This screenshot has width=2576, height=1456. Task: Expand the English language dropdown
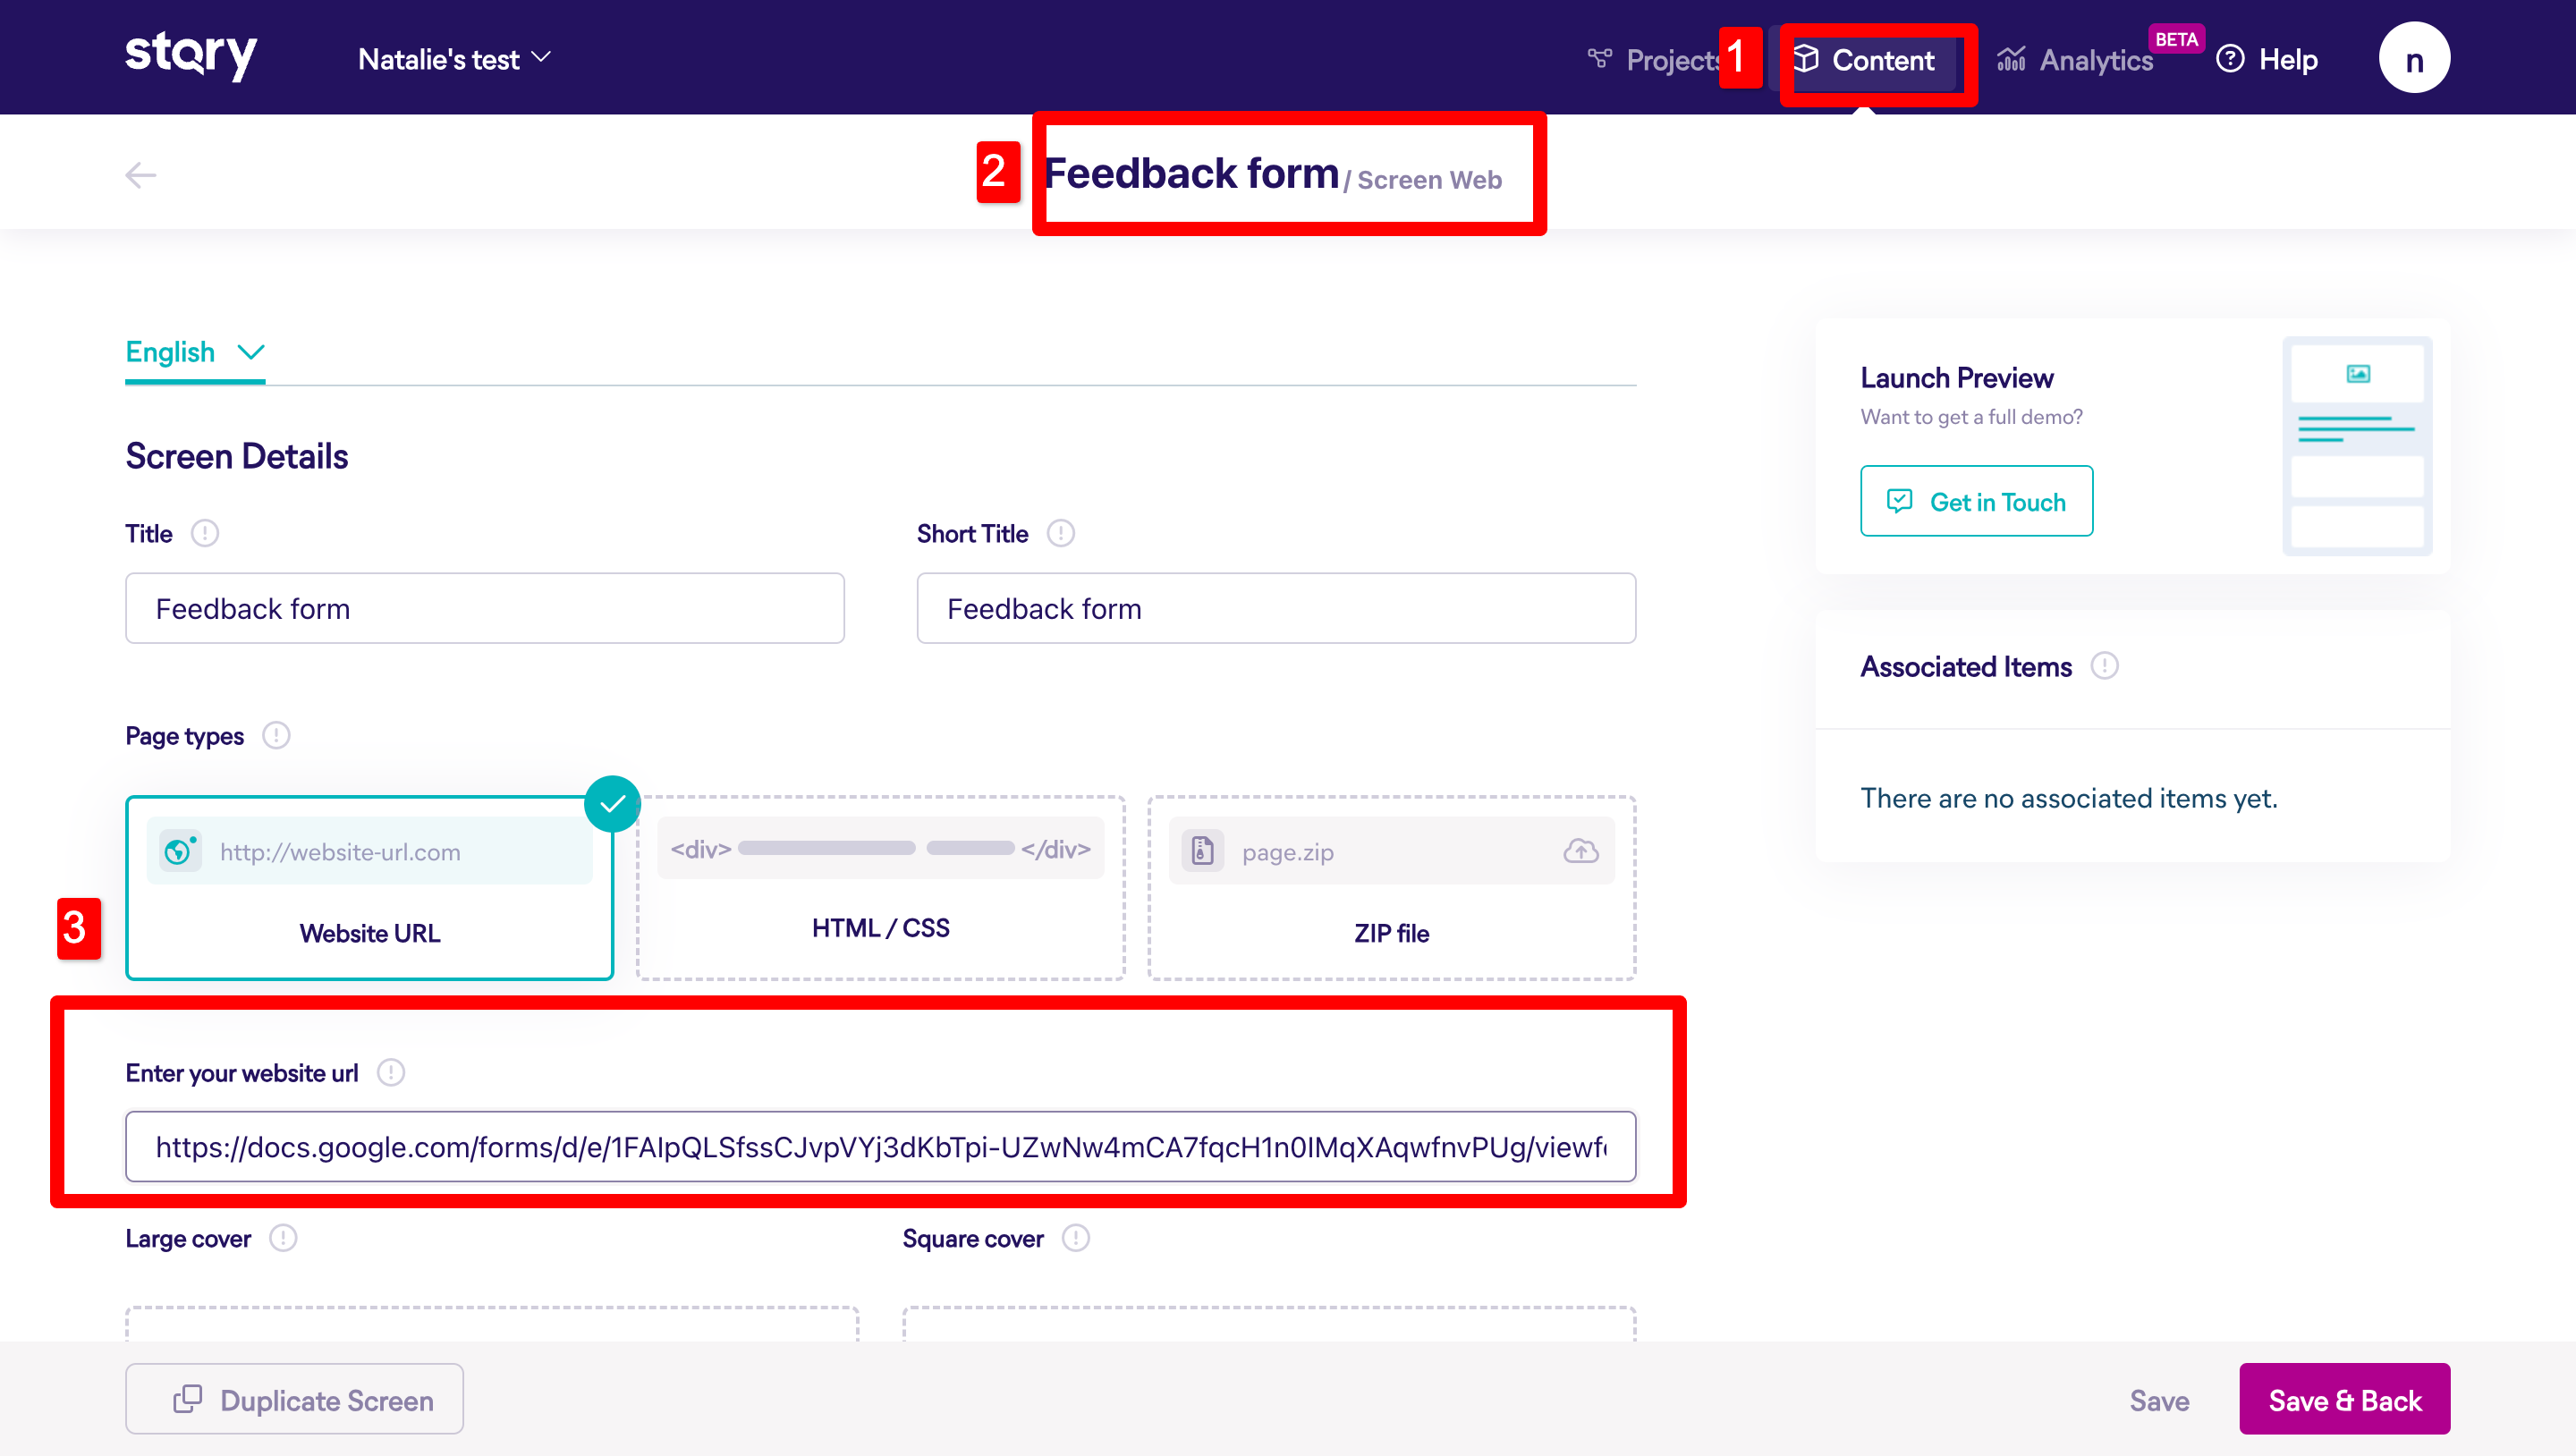(x=195, y=352)
